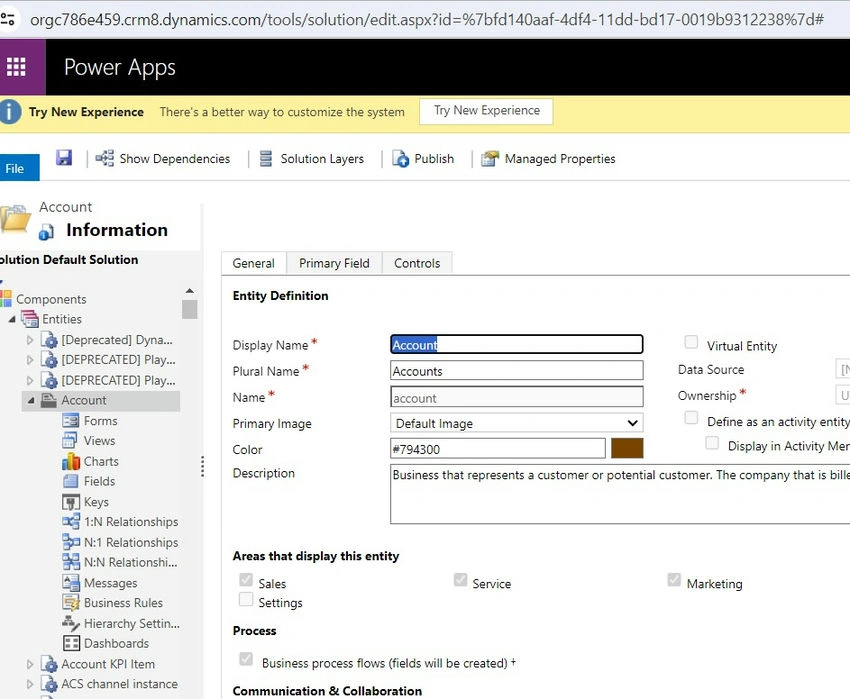Expand the [Deprecated] Dyna... entity node
This screenshot has width=850, height=699.
30,340
